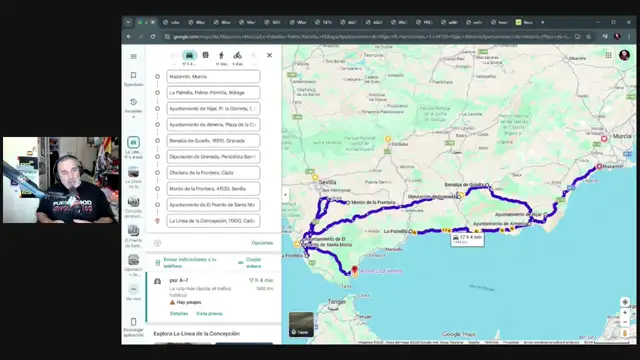
Task: Click Copiar enlace
Action: [253, 262]
